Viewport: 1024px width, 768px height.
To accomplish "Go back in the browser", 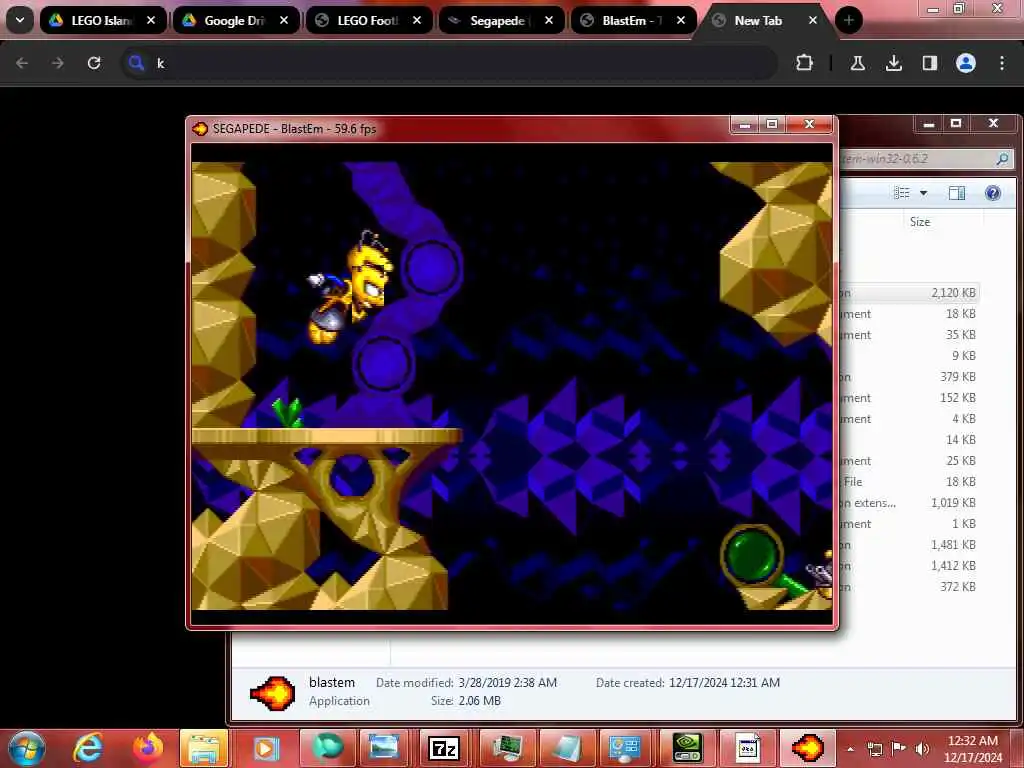I will (x=22, y=63).
